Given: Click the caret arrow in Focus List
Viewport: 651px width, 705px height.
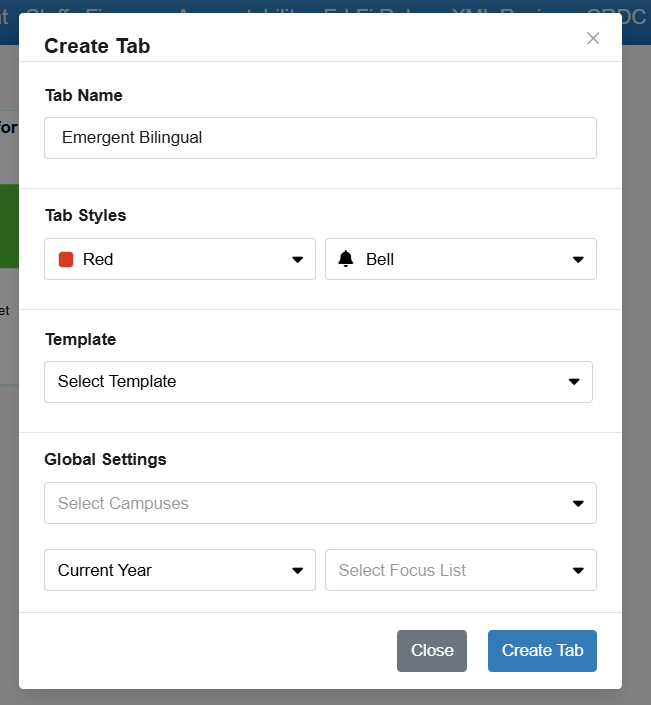Looking at the screenshot, I should tap(578, 571).
